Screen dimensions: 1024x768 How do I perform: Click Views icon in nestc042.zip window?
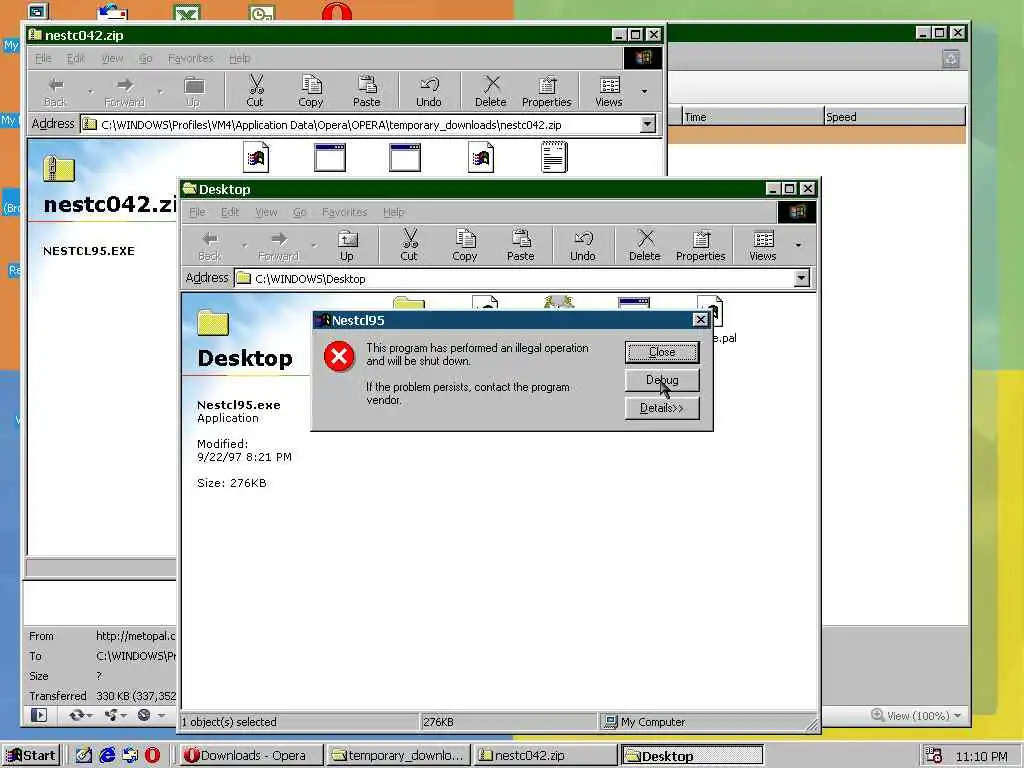click(x=609, y=91)
